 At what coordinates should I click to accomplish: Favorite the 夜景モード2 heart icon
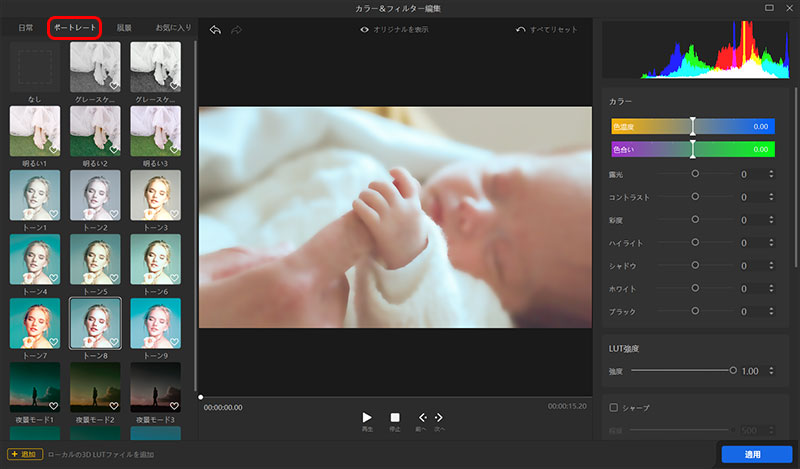point(114,406)
